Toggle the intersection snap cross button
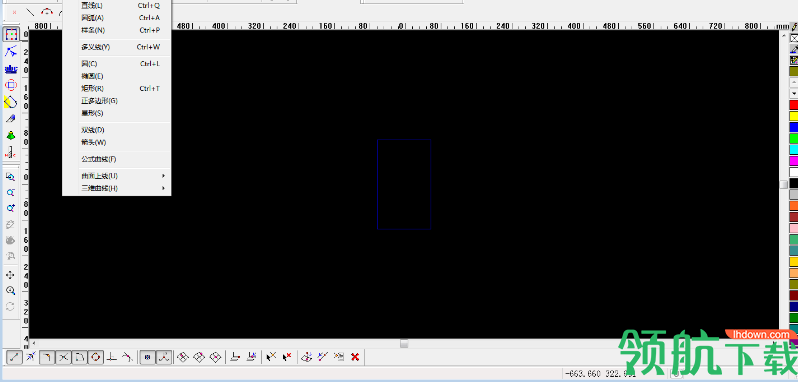This screenshot has width=798, height=382. click(64, 357)
